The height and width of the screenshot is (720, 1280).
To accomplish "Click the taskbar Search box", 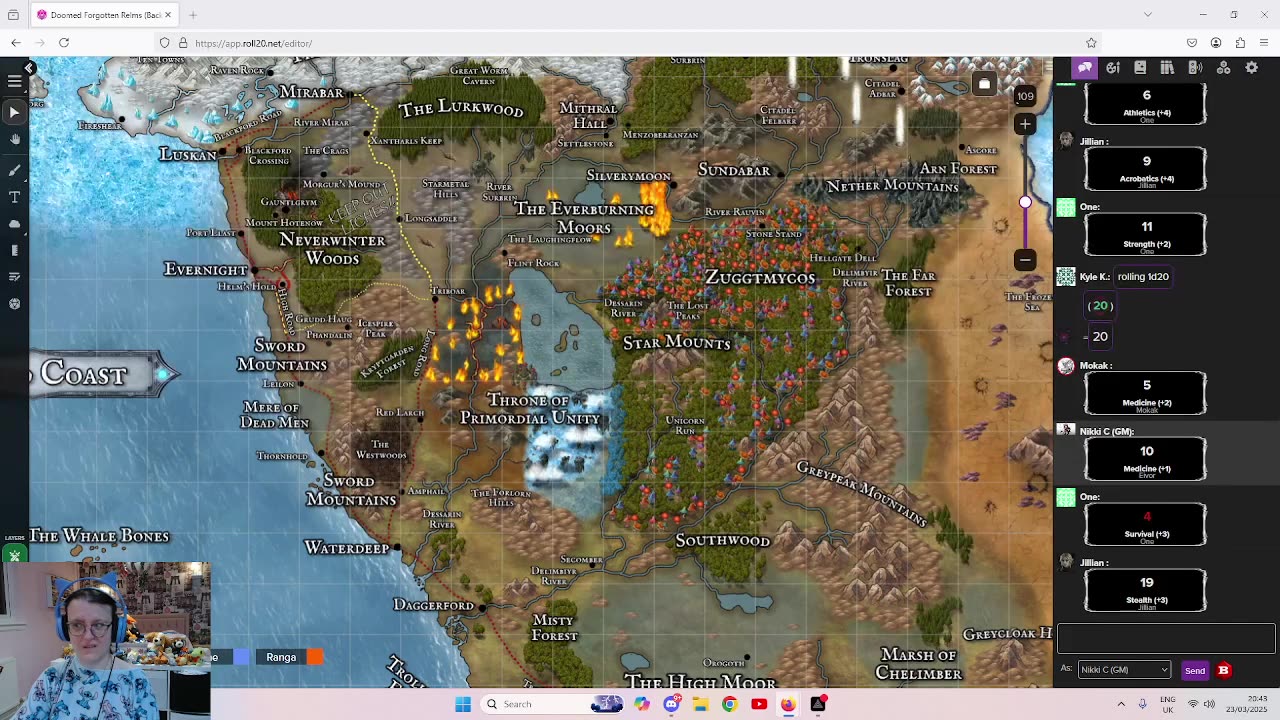I will [x=552, y=704].
